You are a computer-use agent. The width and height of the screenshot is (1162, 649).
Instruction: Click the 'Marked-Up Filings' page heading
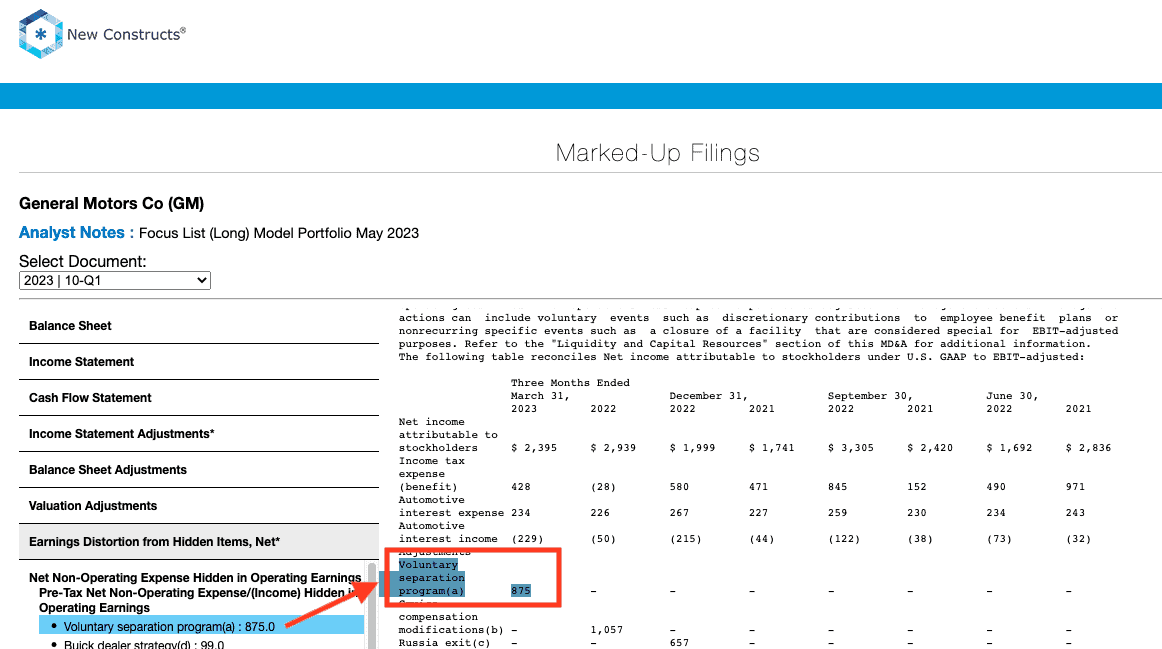coord(658,153)
